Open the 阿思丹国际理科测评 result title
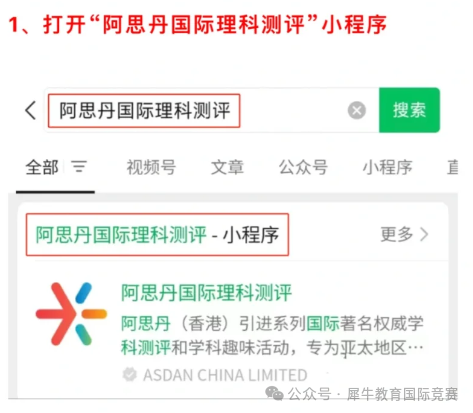This screenshot has height=413, width=473. [206, 293]
